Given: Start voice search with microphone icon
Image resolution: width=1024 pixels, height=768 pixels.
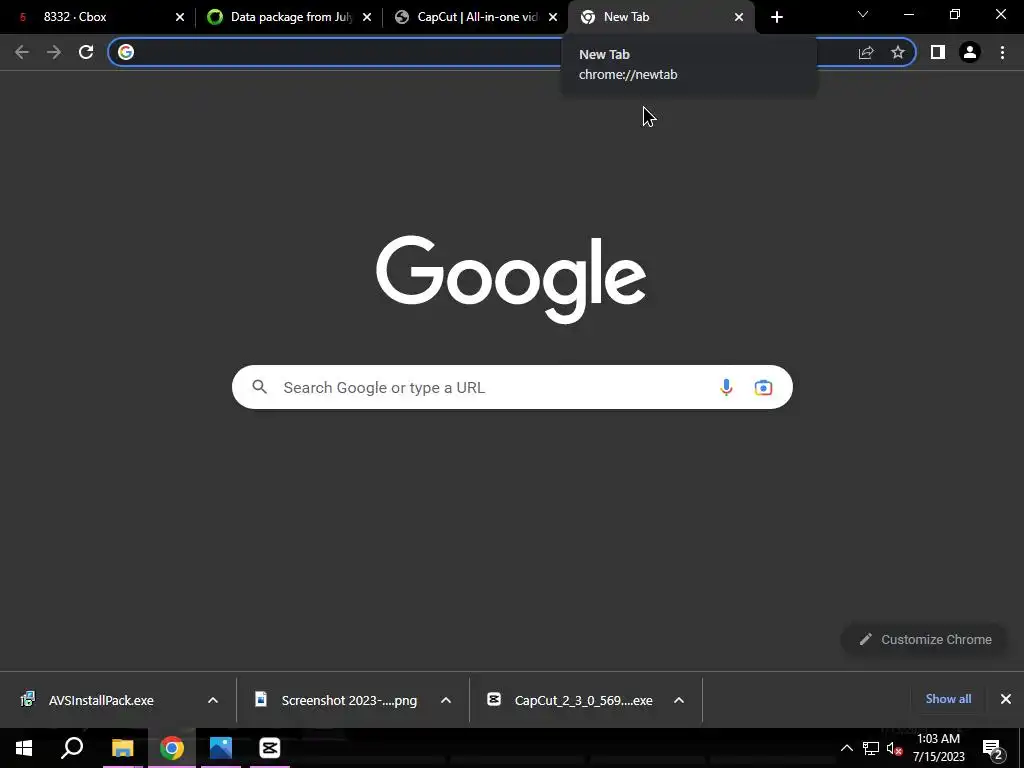Looking at the screenshot, I should pyautogui.click(x=726, y=387).
